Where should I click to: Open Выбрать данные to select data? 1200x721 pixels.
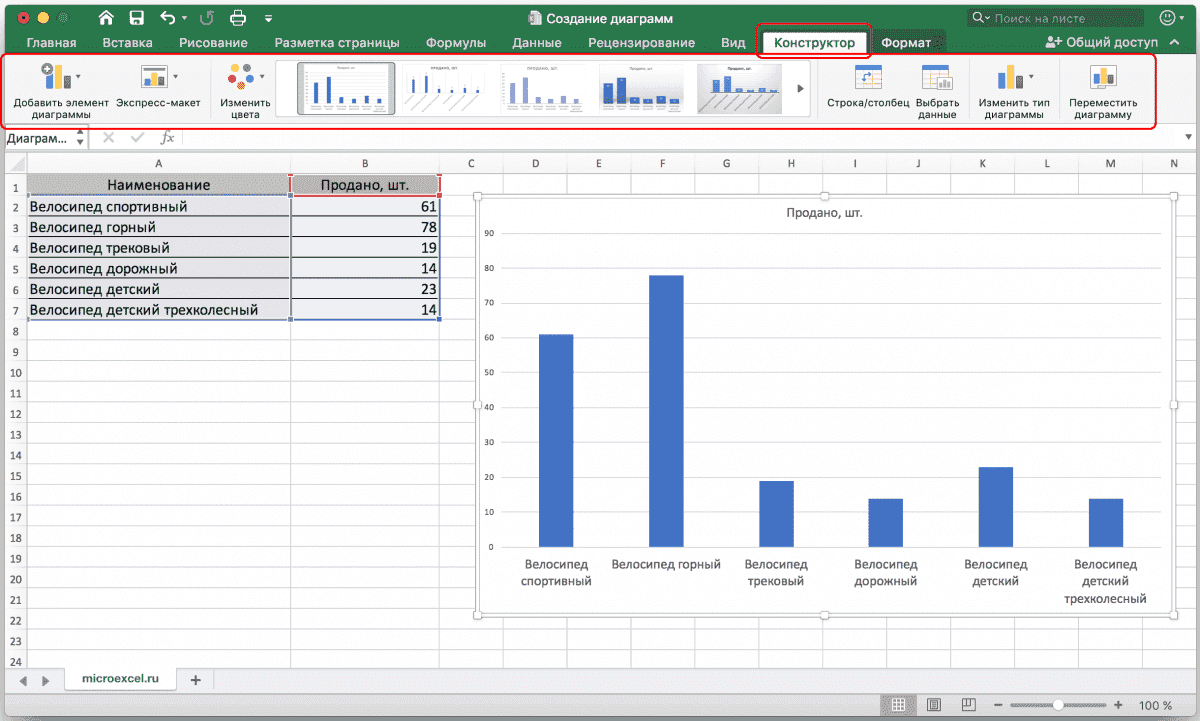tap(937, 79)
